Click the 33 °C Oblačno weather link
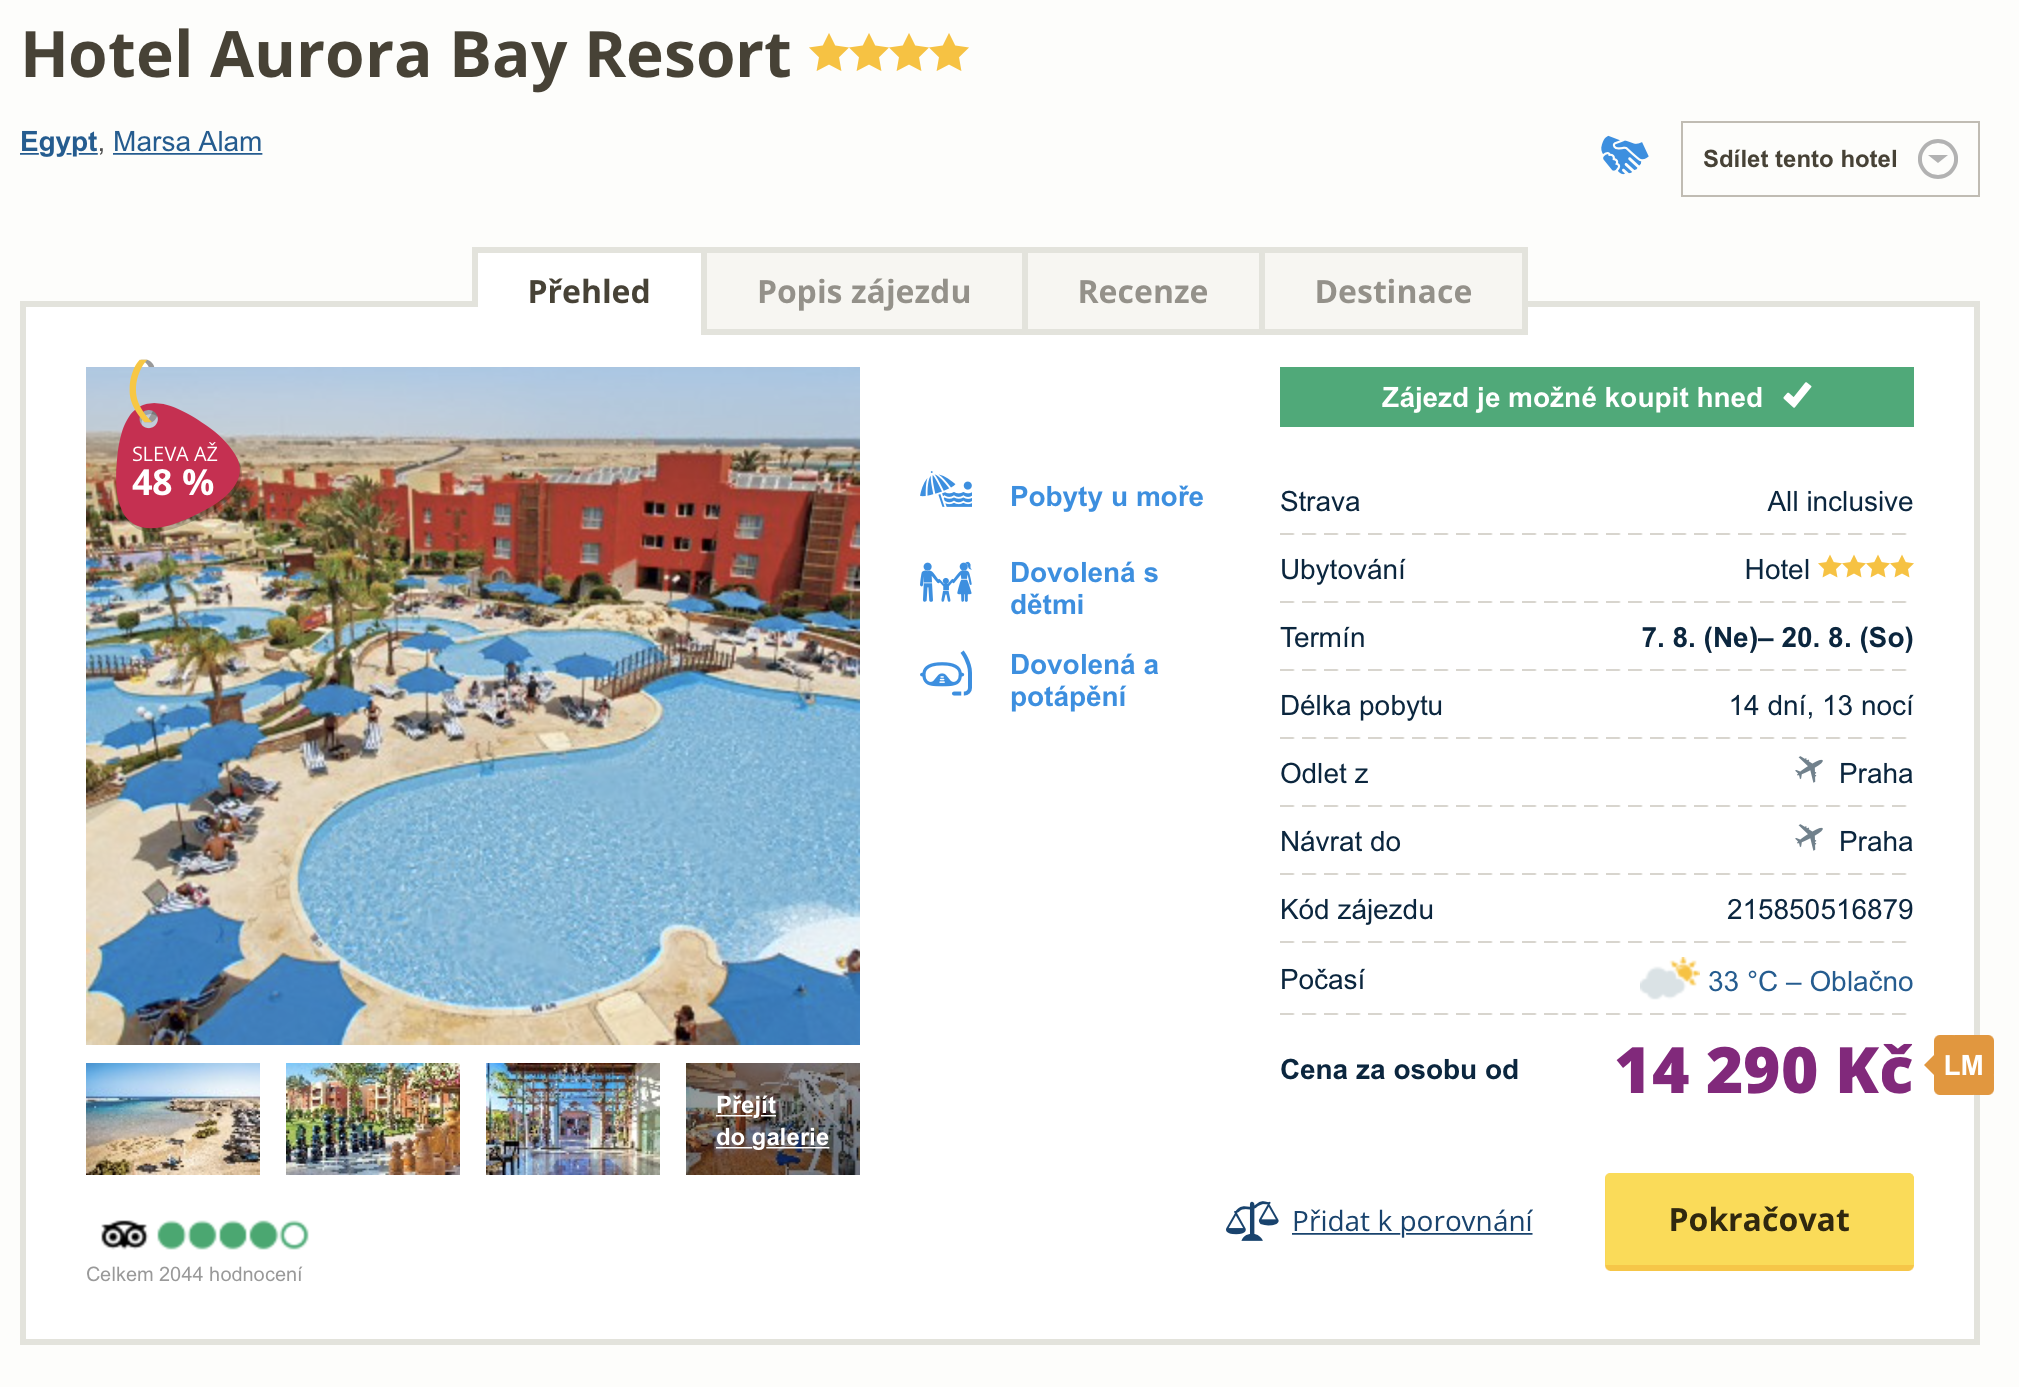This screenshot has width=2019, height=1387. 1809,981
